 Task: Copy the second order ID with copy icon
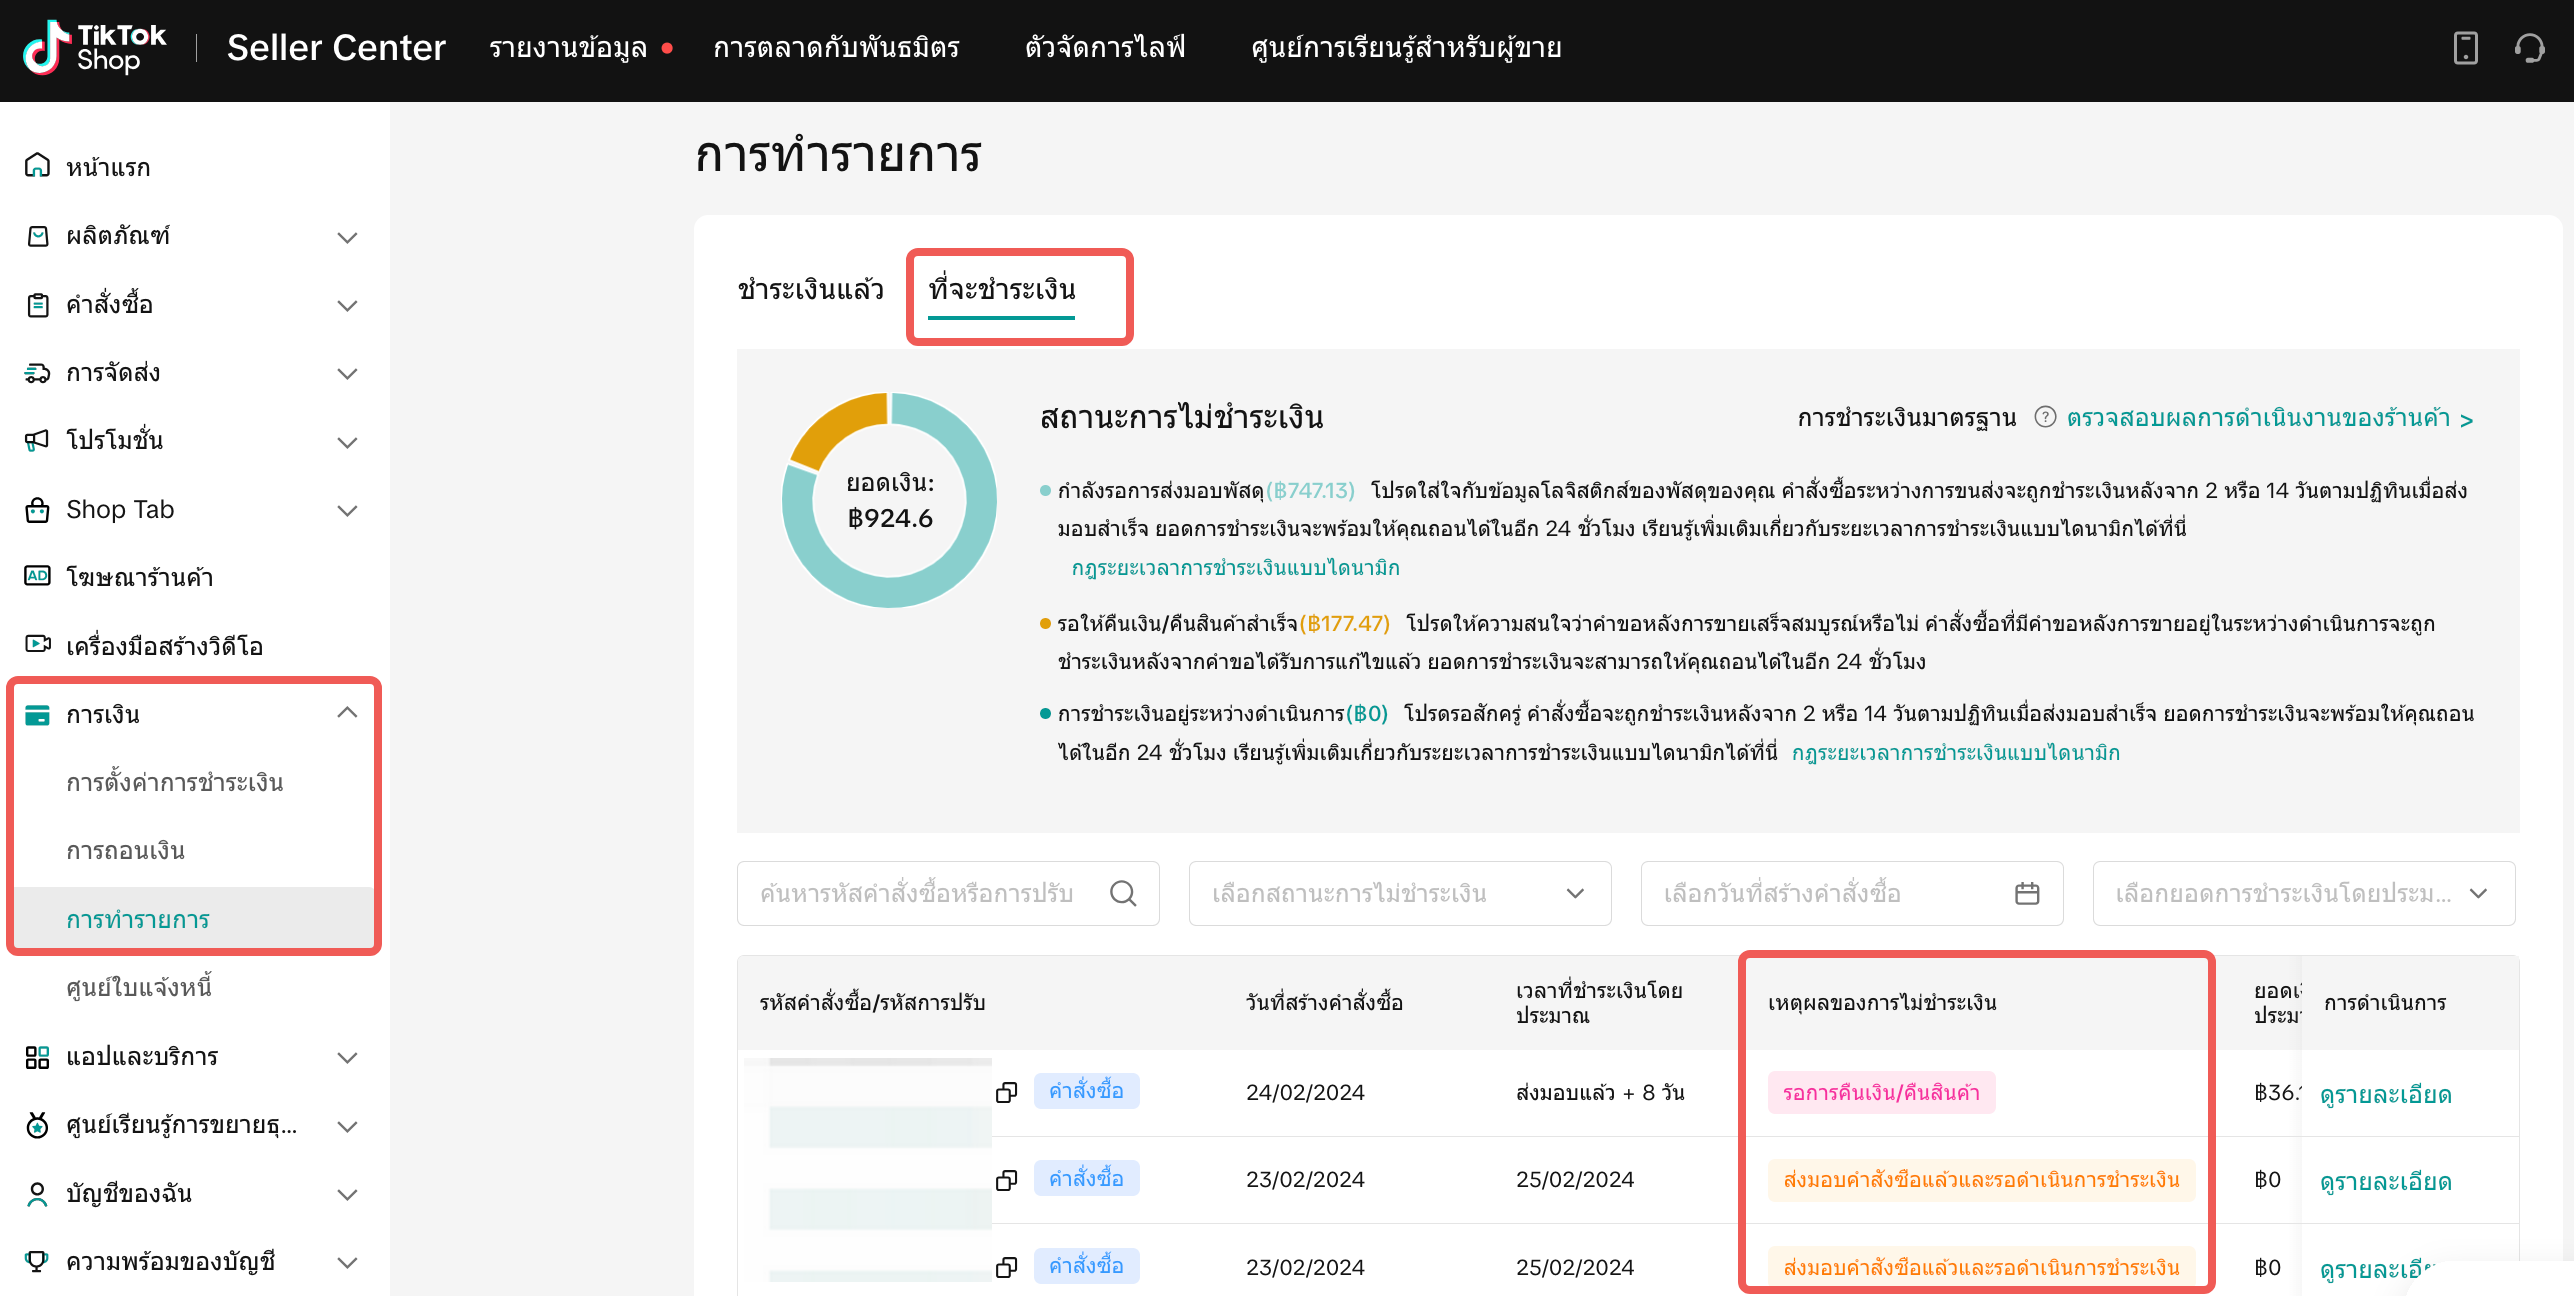[1007, 1180]
